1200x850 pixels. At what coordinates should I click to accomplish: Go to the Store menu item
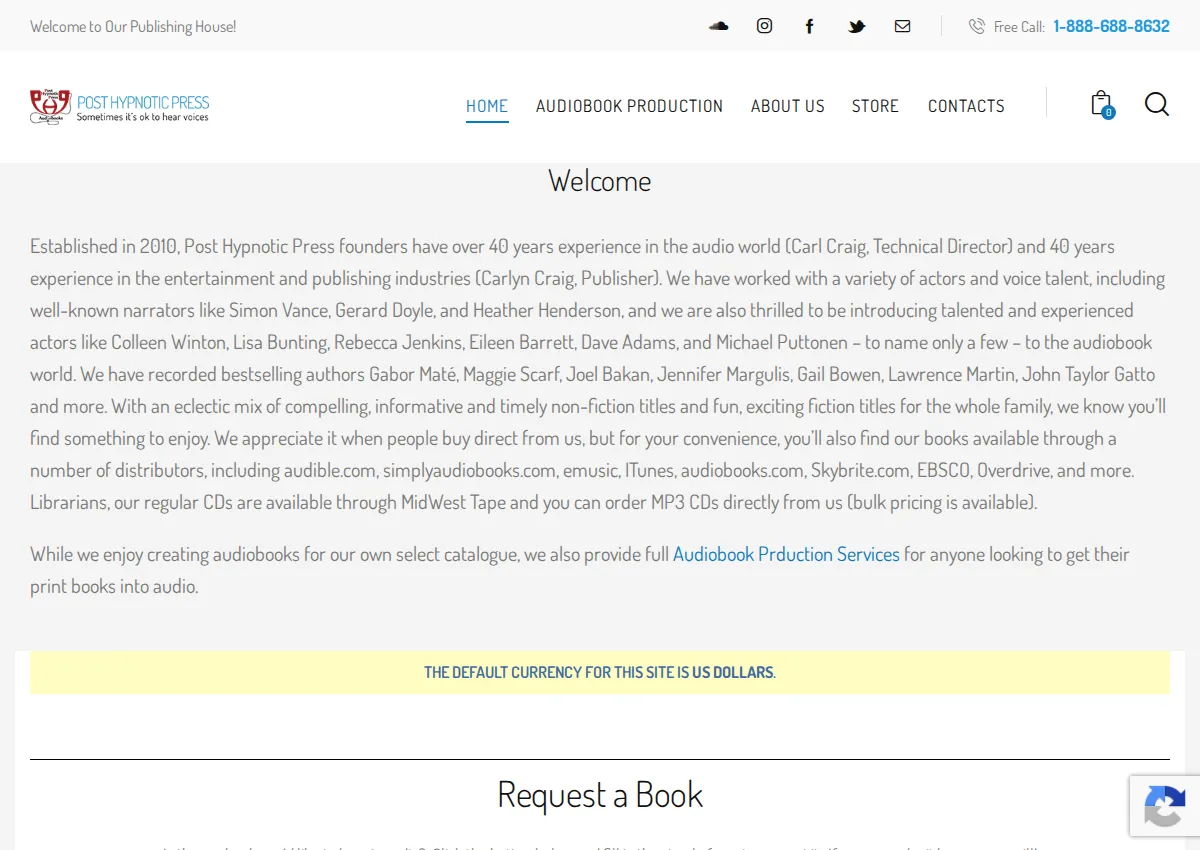(x=875, y=106)
